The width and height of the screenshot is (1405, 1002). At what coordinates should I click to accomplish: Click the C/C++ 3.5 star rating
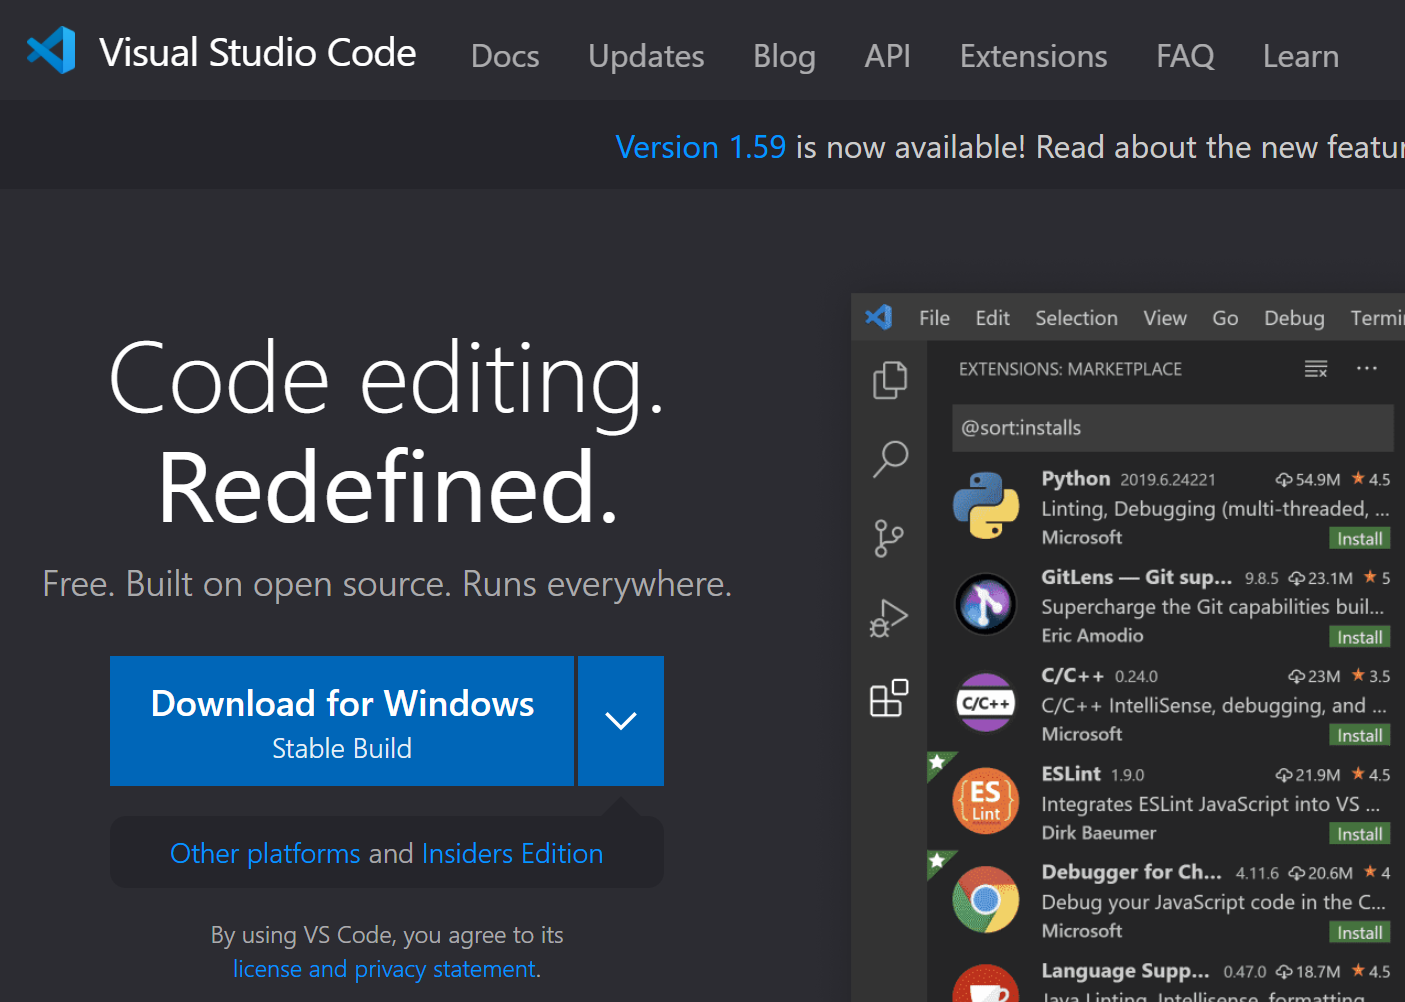click(1370, 676)
